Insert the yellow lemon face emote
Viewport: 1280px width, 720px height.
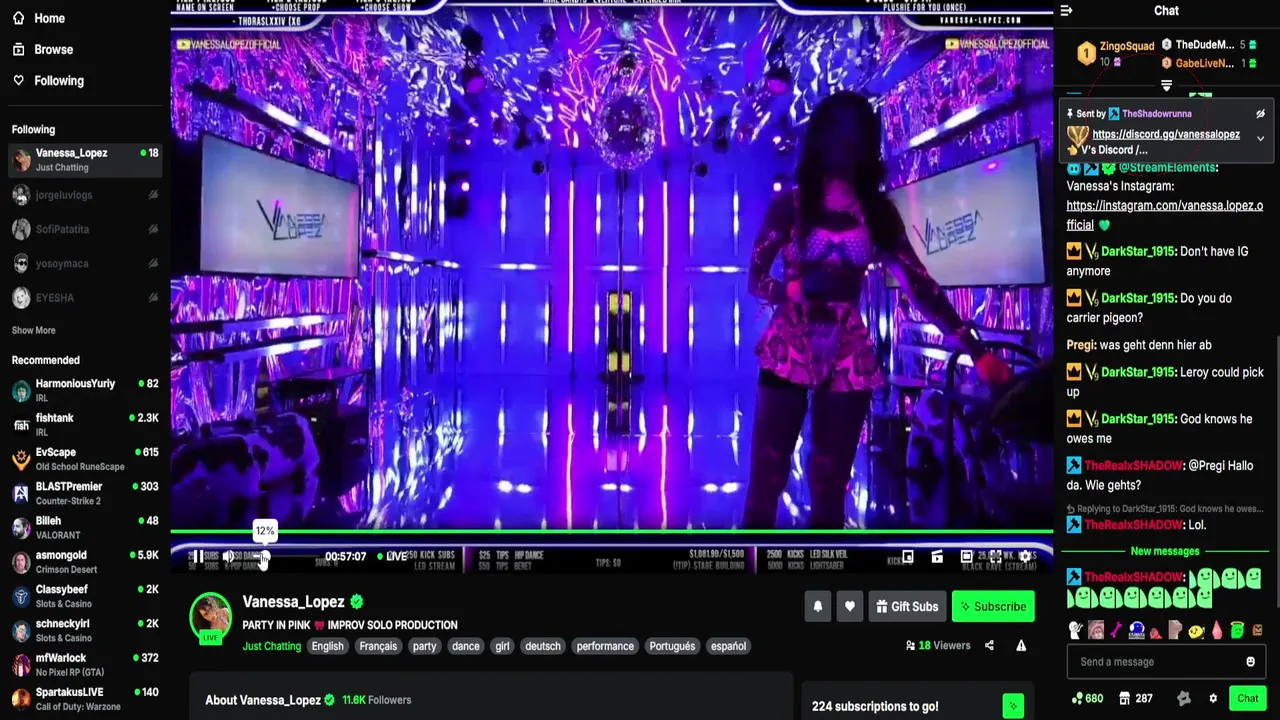point(1196,630)
